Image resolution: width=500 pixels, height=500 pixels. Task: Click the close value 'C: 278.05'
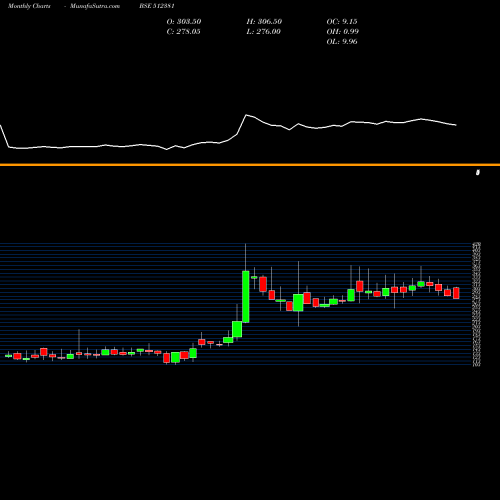184,31
